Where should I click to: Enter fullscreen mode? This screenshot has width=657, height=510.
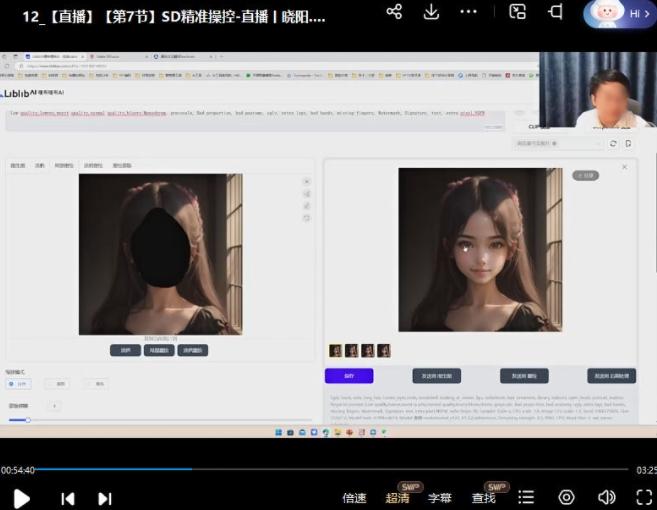(644, 497)
